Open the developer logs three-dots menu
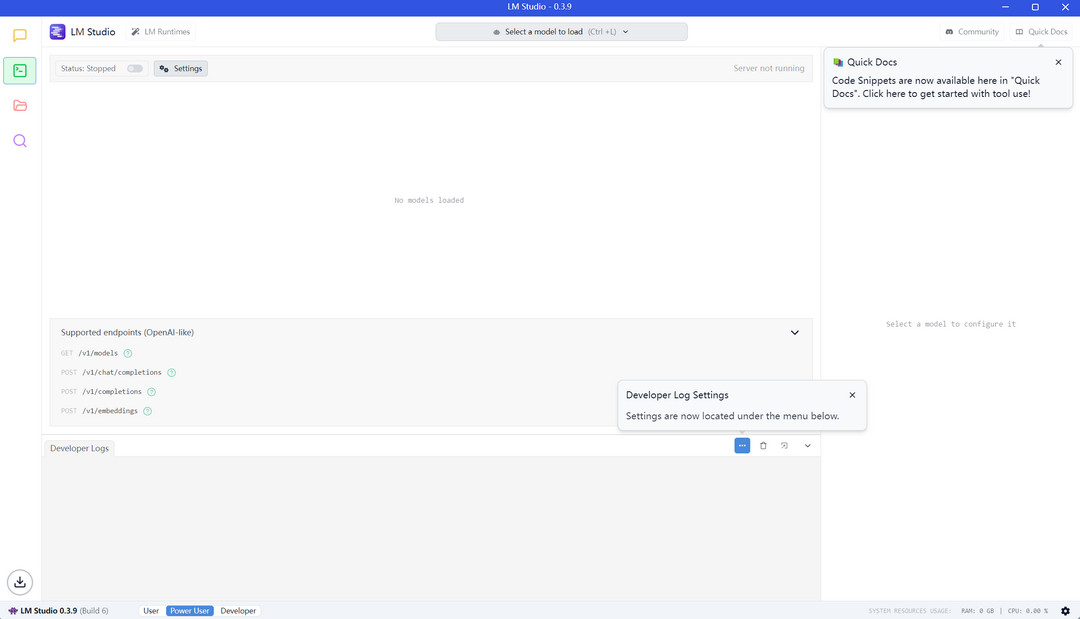The width and height of the screenshot is (1080, 619). (x=742, y=446)
